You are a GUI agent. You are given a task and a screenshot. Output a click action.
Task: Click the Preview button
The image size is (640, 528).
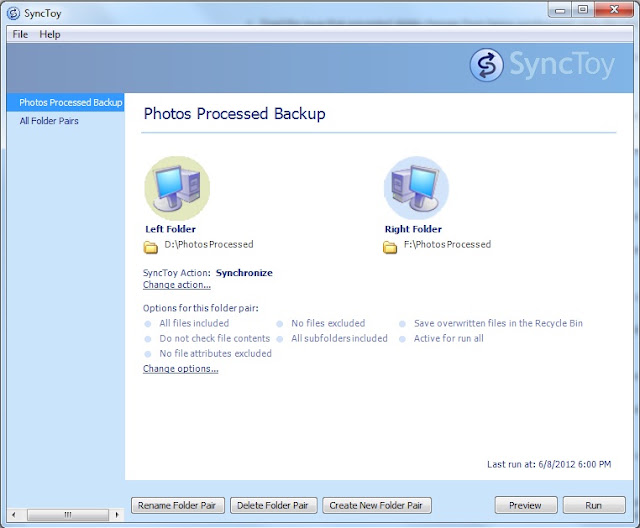coord(526,505)
